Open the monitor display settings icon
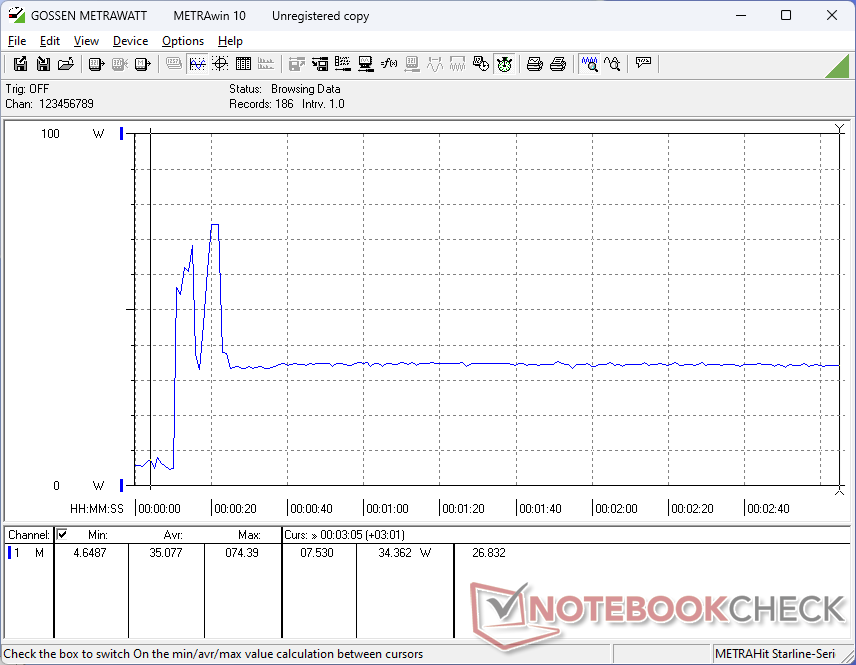This screenshot has height=665, width=856. coord(366,64)
